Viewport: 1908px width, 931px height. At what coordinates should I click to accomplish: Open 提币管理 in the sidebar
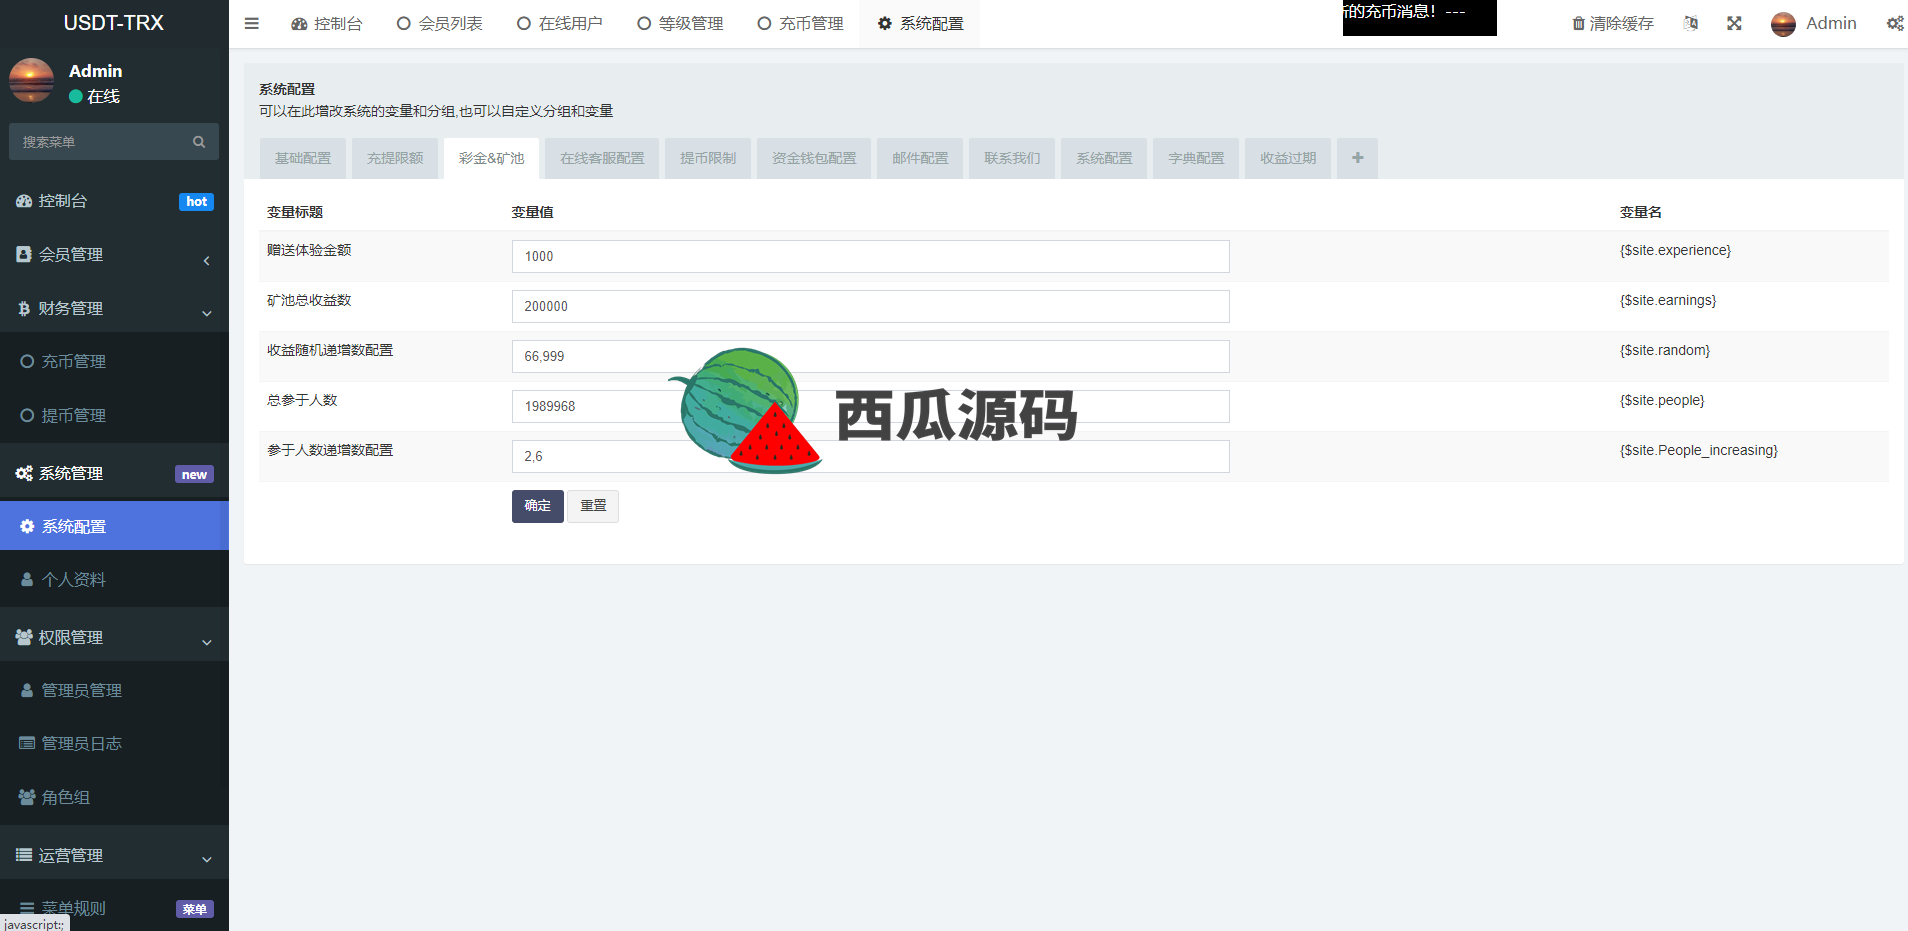[114, 415]
